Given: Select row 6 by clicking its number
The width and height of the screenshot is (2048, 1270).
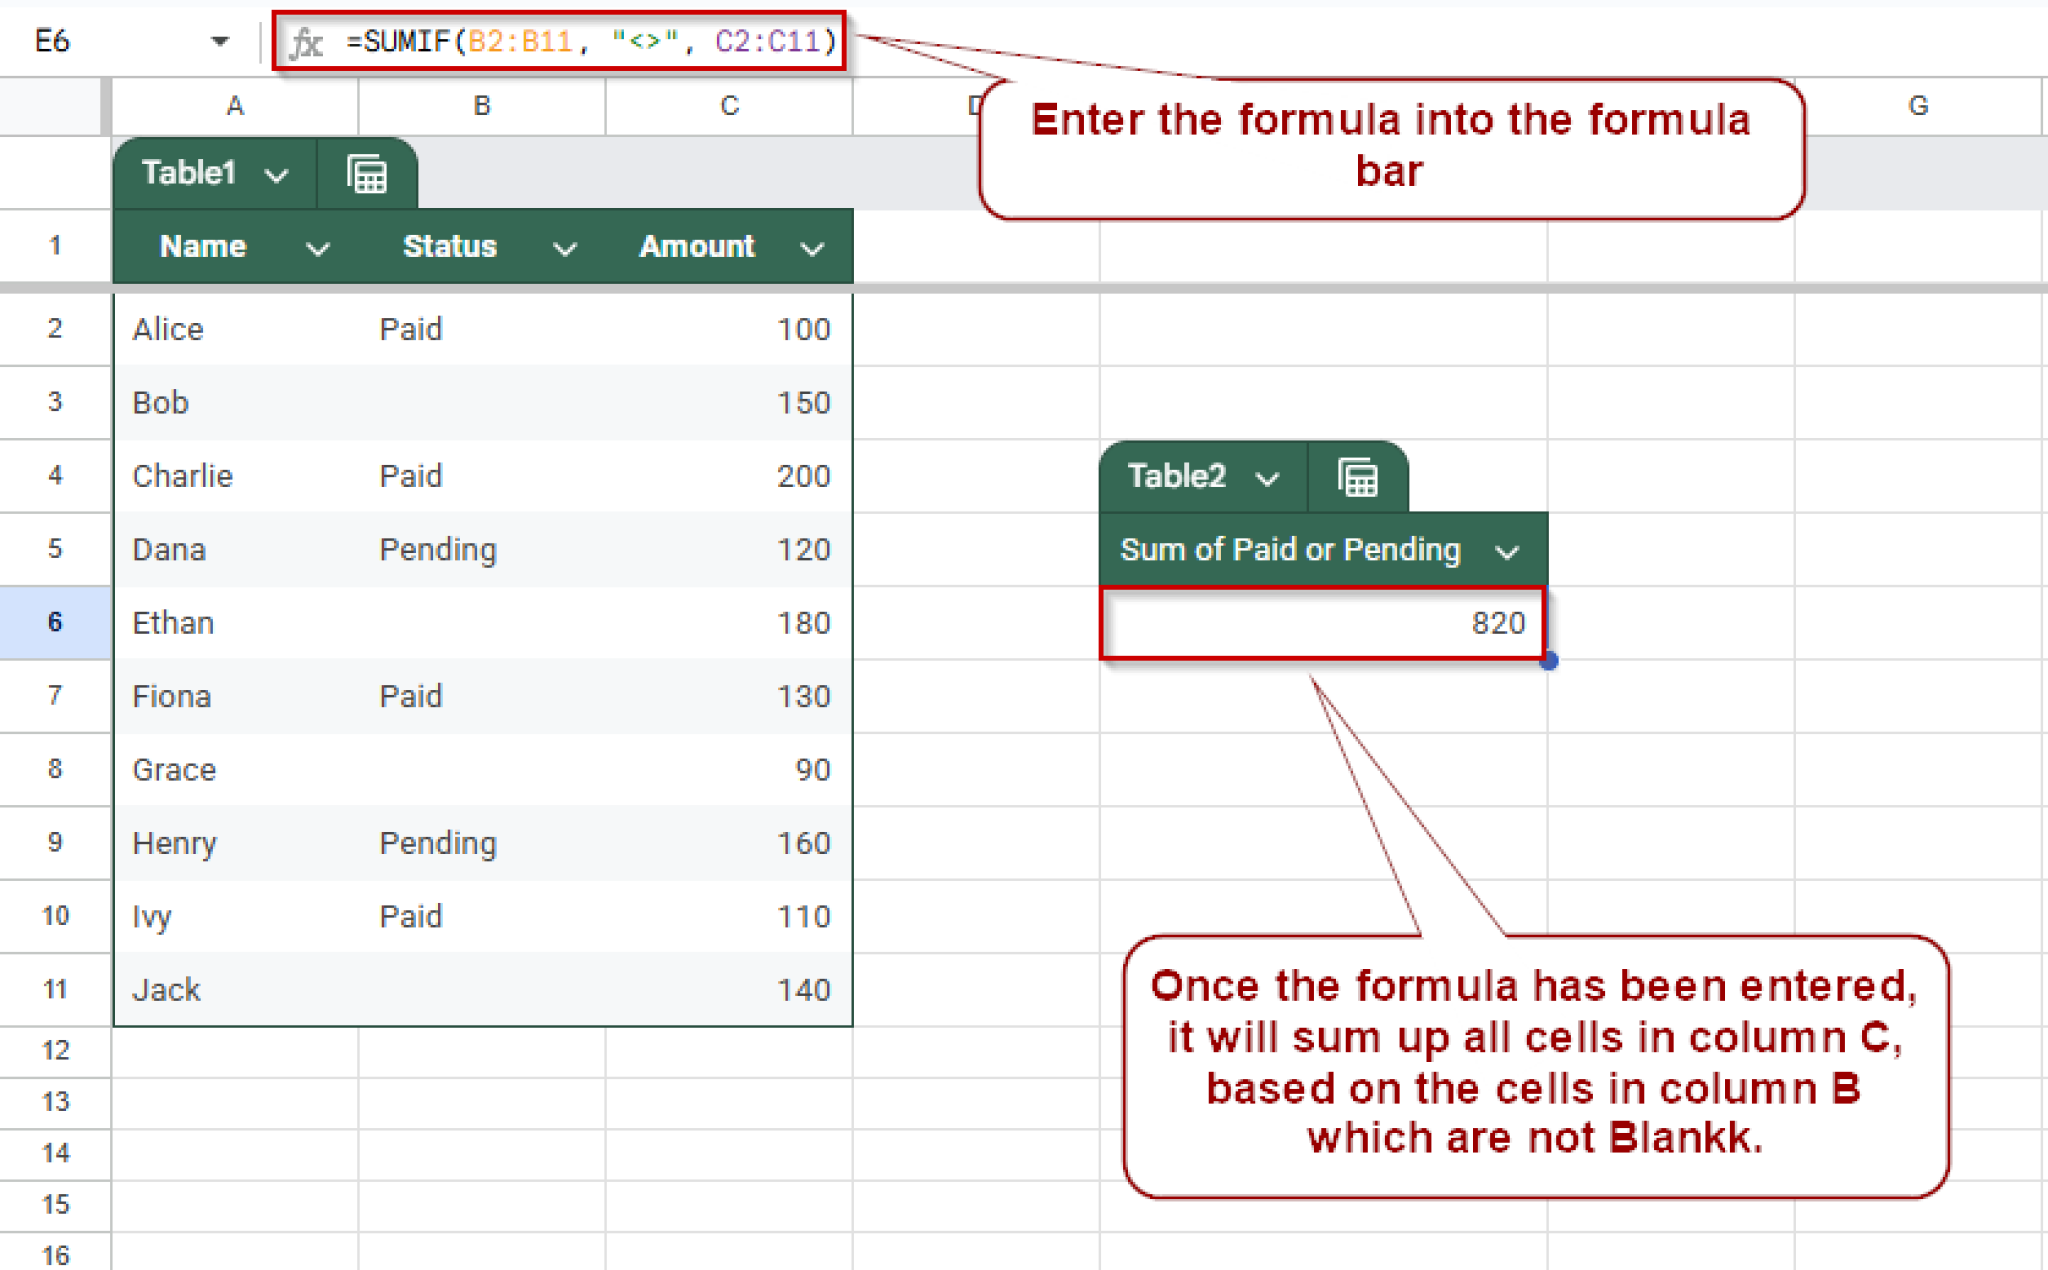Looking at the screenshot, I should pos(55,622).
